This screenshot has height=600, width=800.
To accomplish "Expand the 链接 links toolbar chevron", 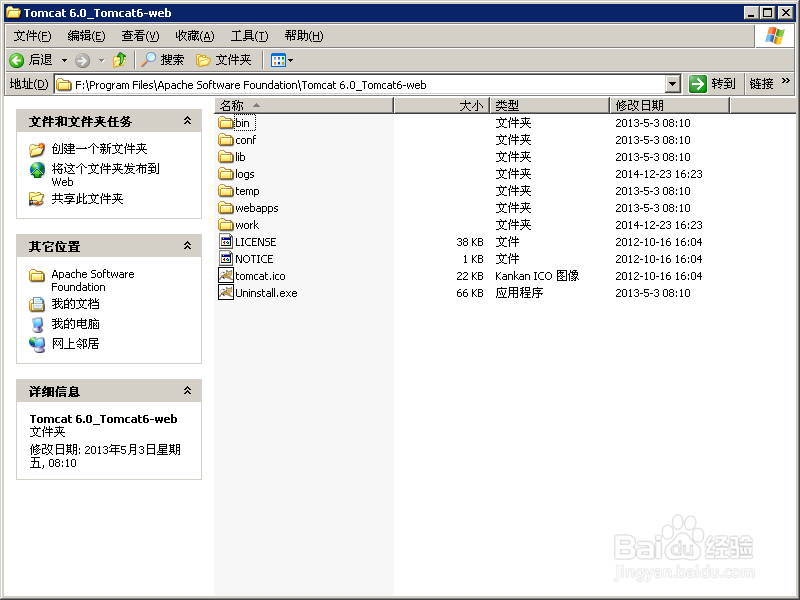I will 786,81.
